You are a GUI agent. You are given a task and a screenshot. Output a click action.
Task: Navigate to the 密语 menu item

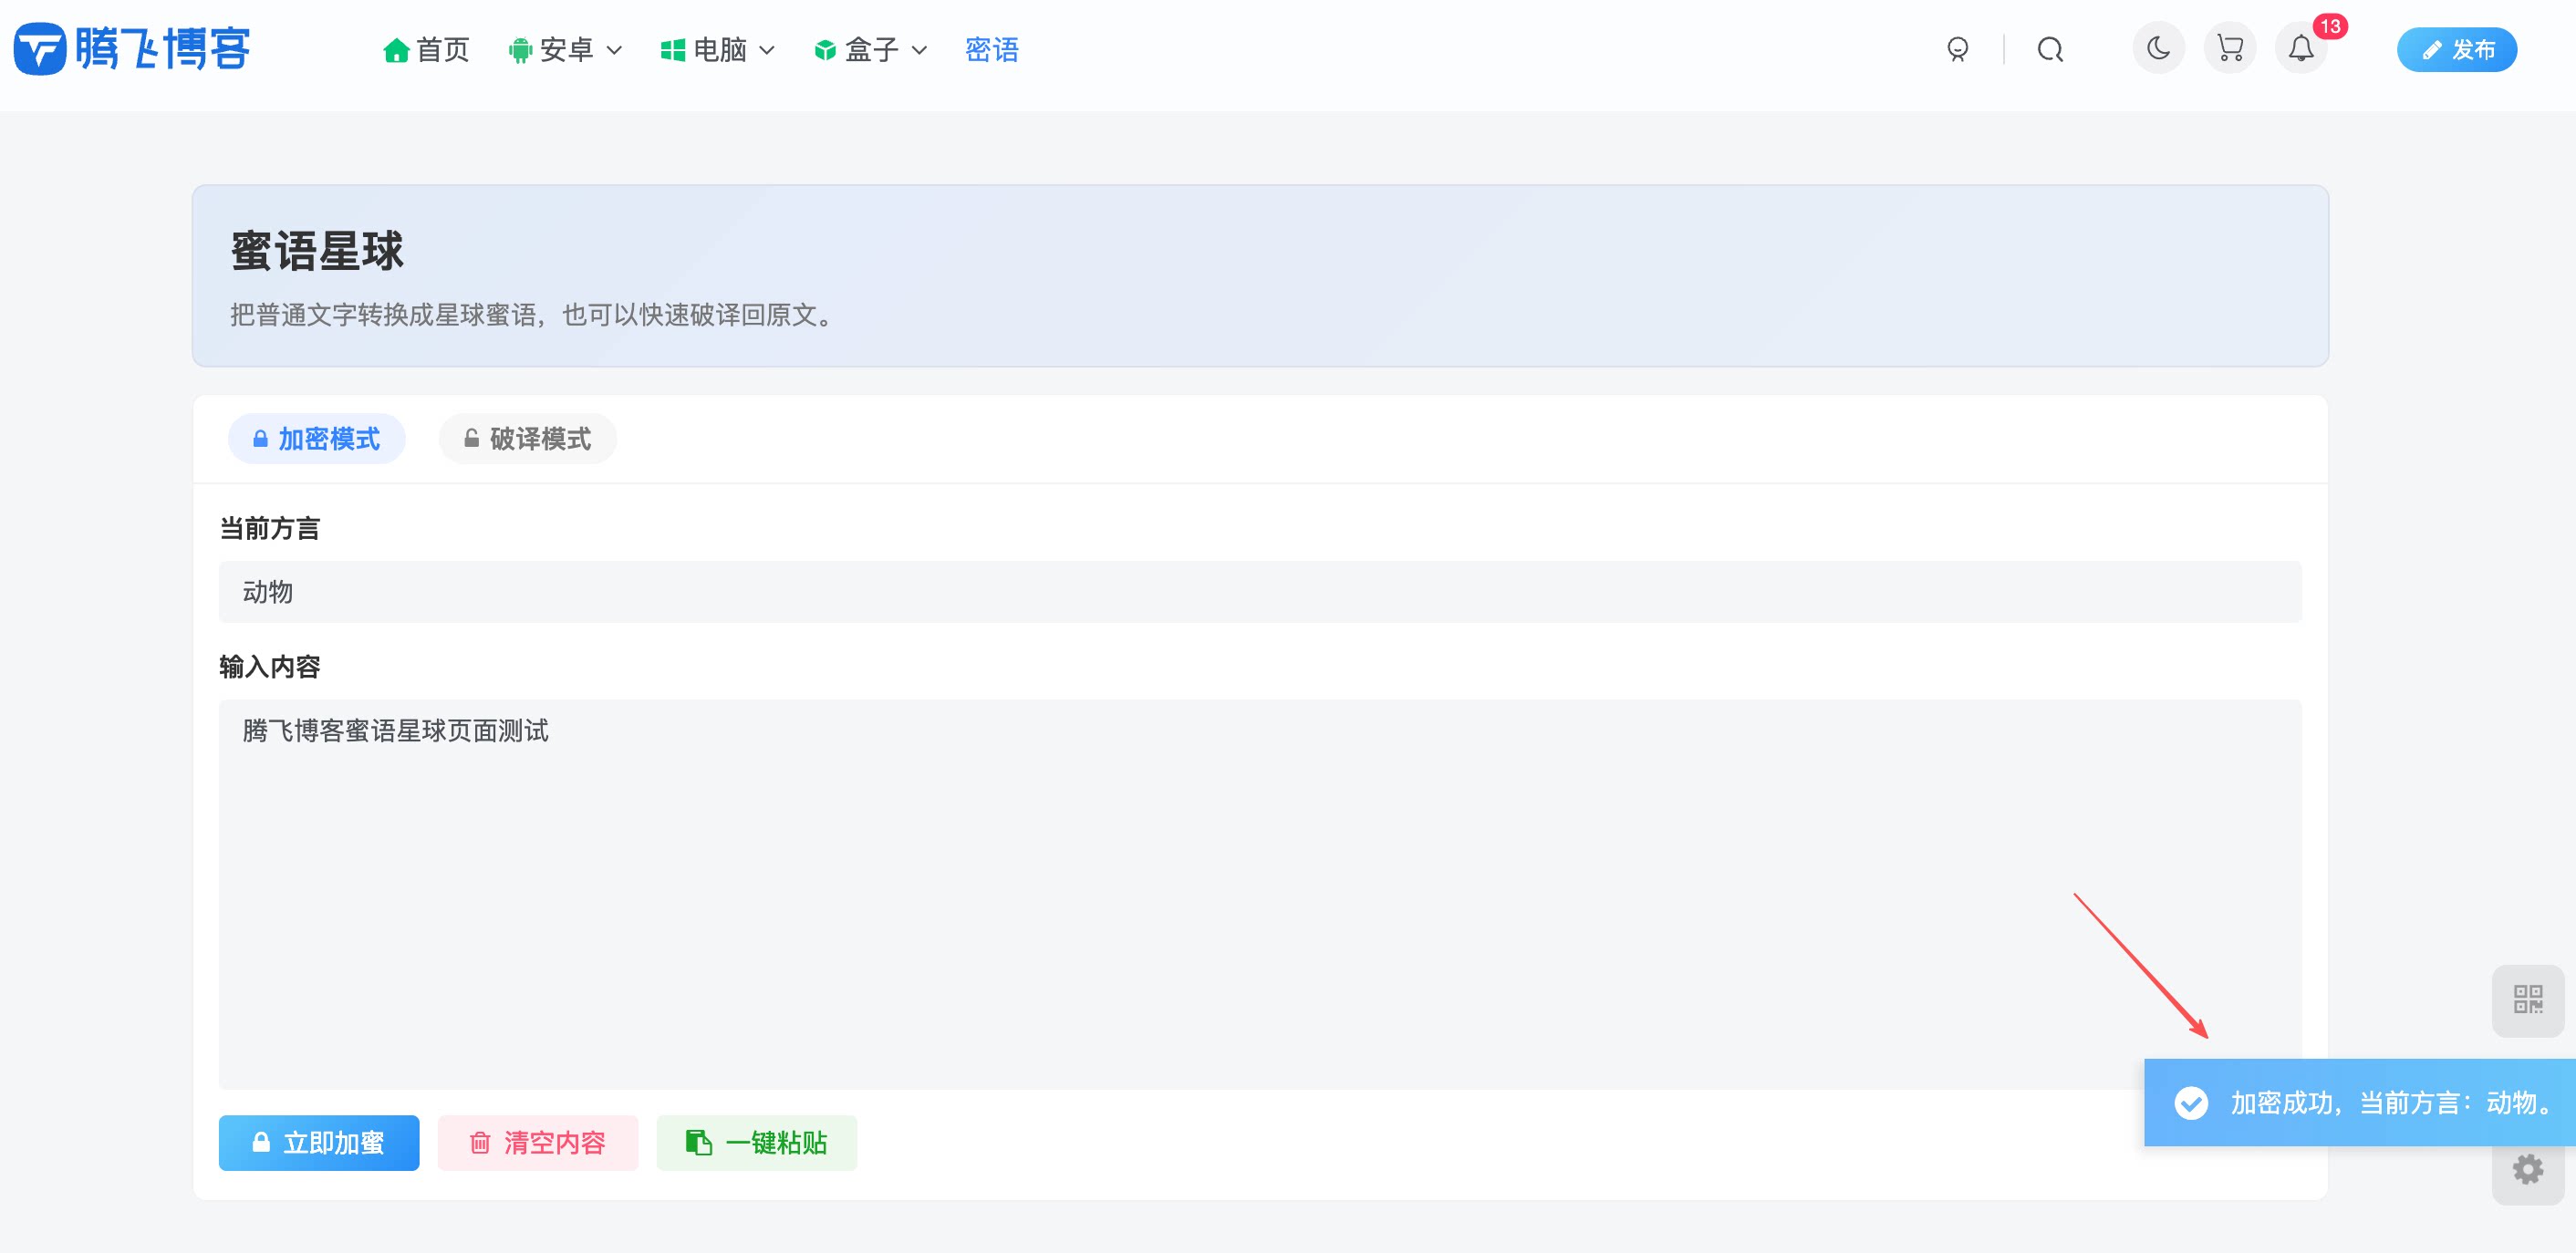coord(992,48)
